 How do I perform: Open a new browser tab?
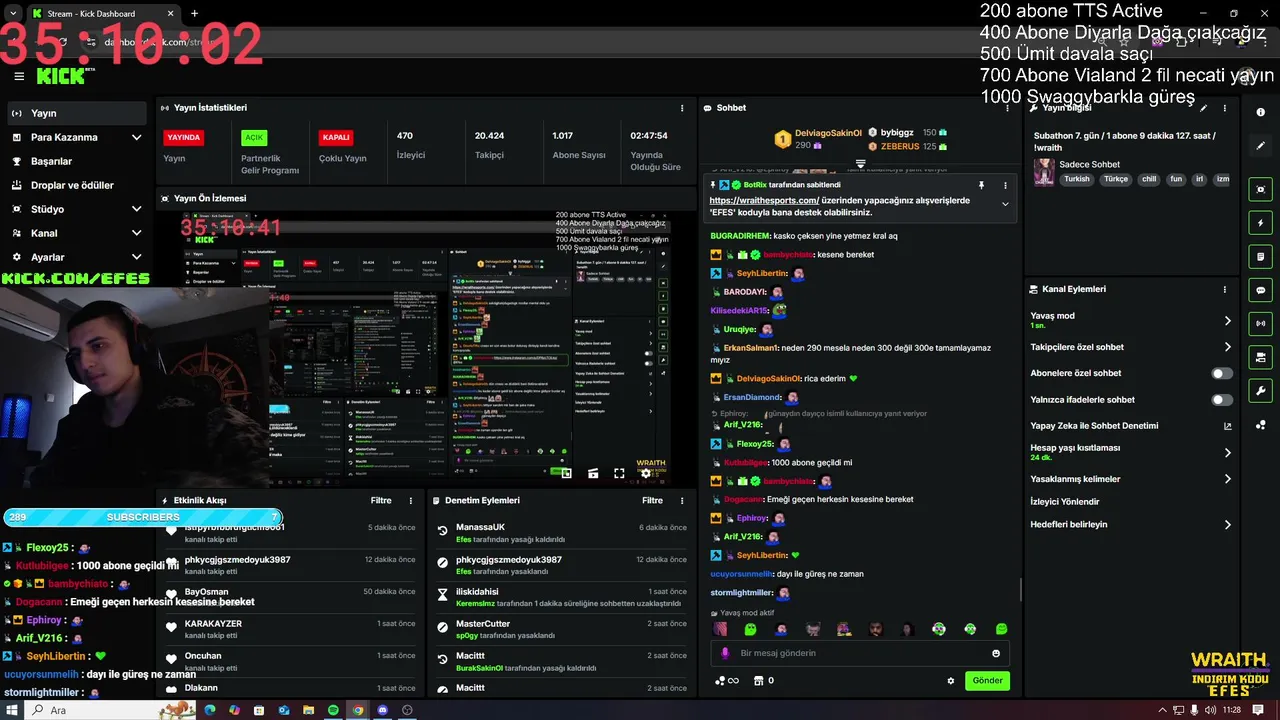194,13
